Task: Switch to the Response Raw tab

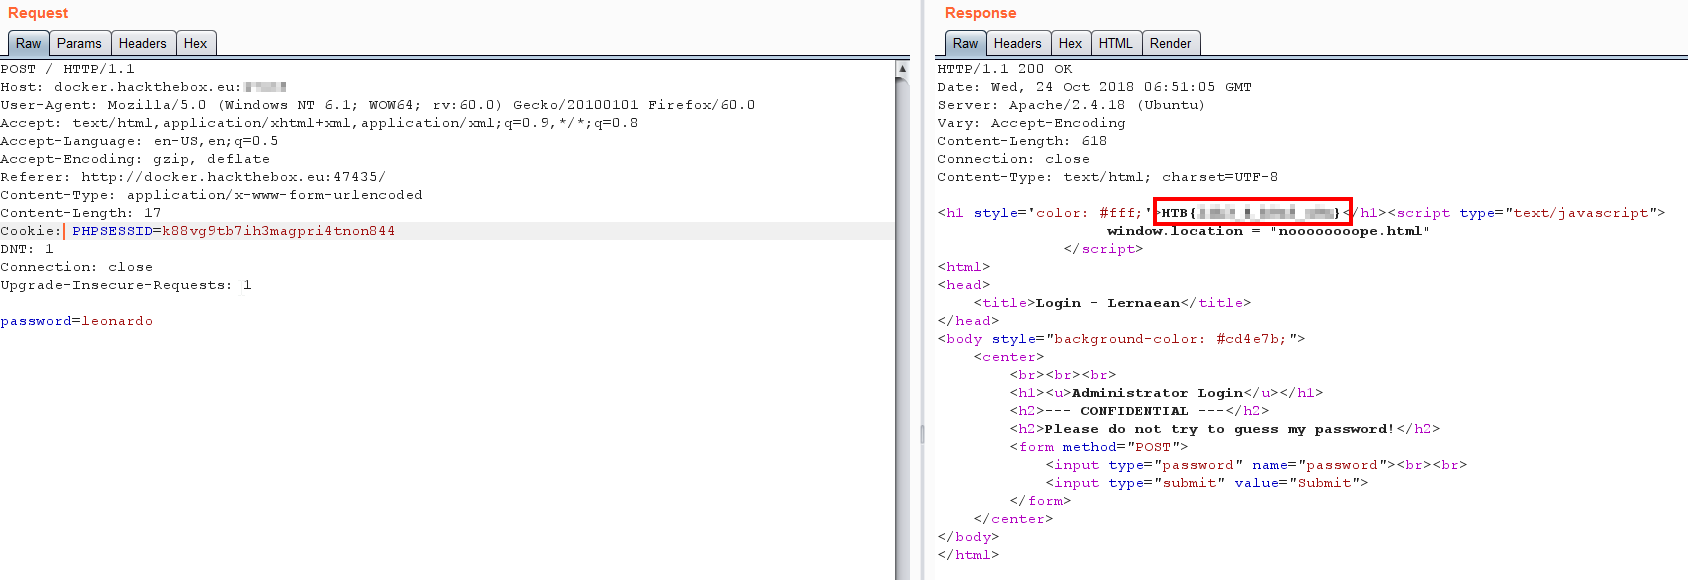Action: tap(966, 43)
